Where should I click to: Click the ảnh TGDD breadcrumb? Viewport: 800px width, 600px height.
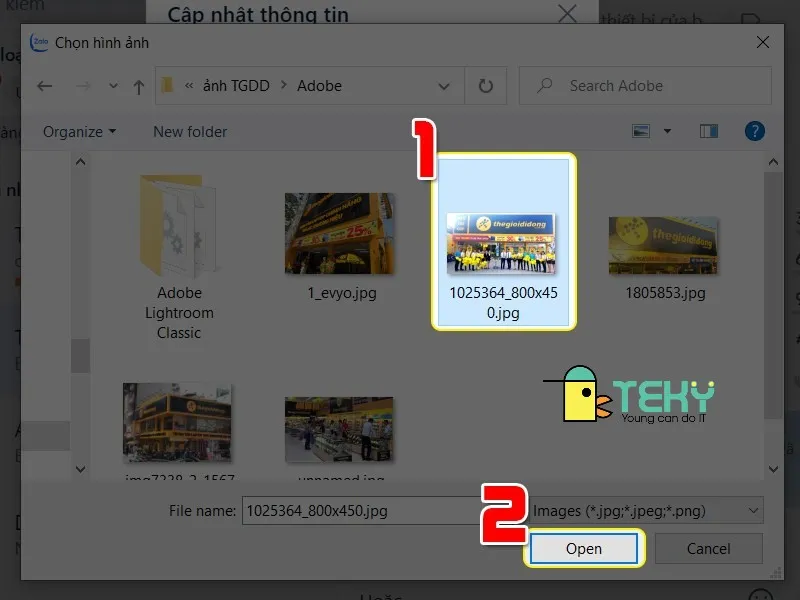click(x=237, y=86)
